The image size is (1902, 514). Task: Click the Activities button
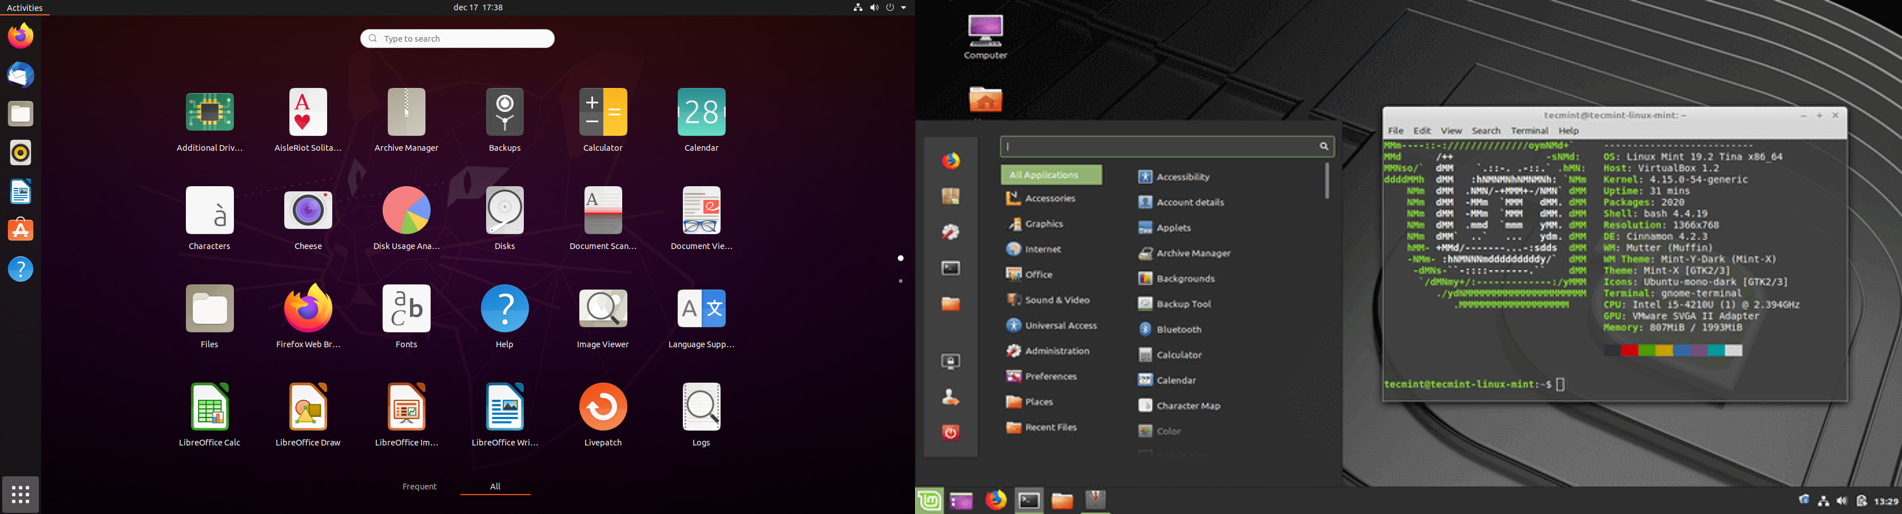click(25, 8)
